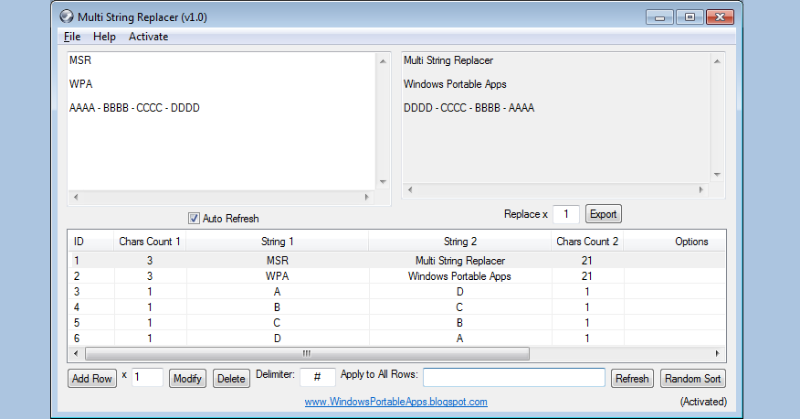Select the Multi String Replacer table cell
This screenshot has height=419, width=800.
pyautogui.click(x=460, y=261)
